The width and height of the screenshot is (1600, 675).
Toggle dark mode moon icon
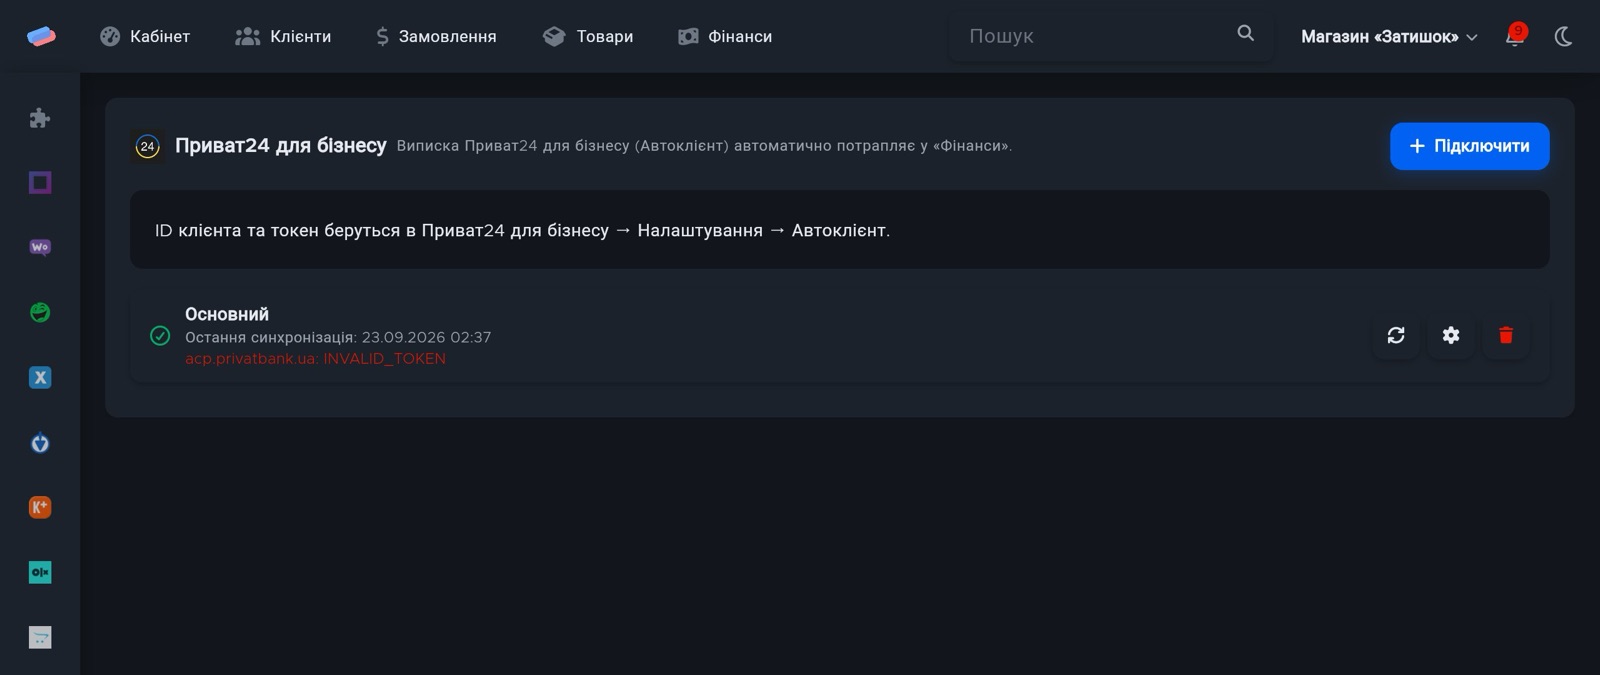(x=1564, y=37)
